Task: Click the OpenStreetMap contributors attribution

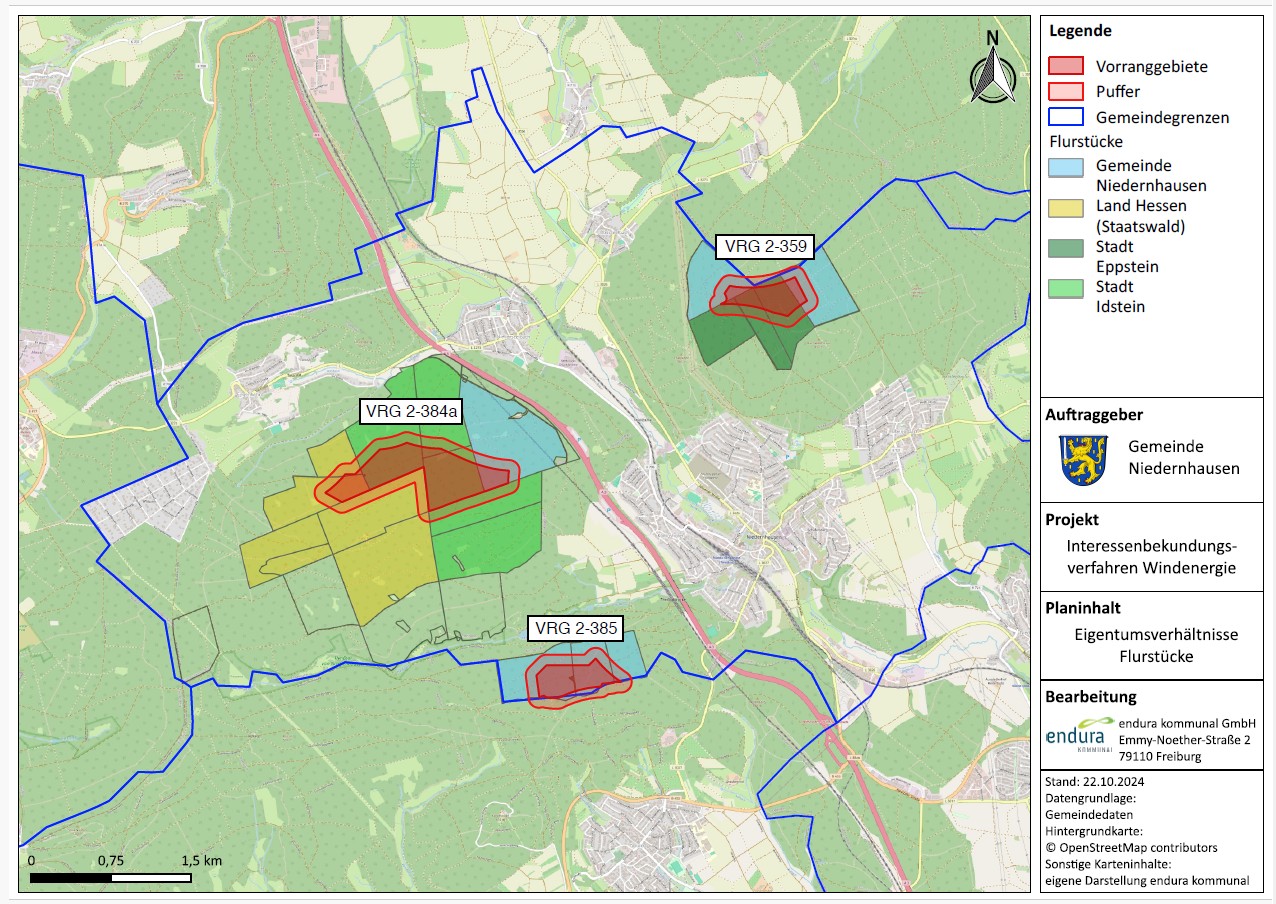Action: [x=1131, y=847]
